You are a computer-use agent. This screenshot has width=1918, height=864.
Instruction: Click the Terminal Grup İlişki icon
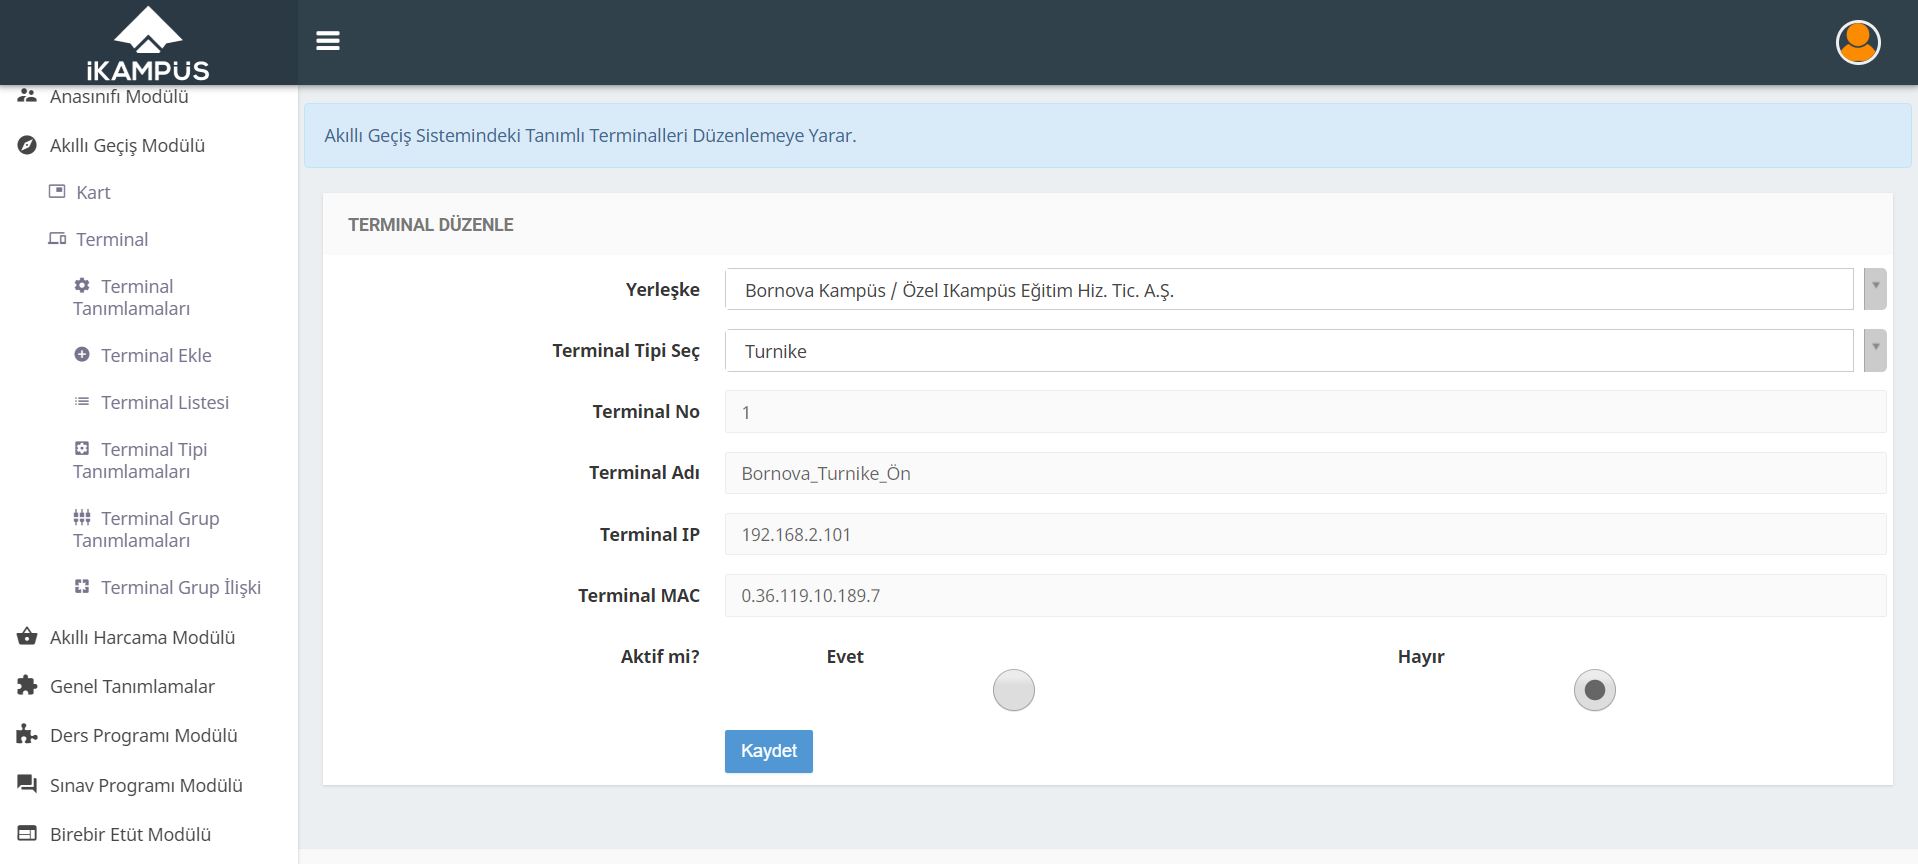82,586
